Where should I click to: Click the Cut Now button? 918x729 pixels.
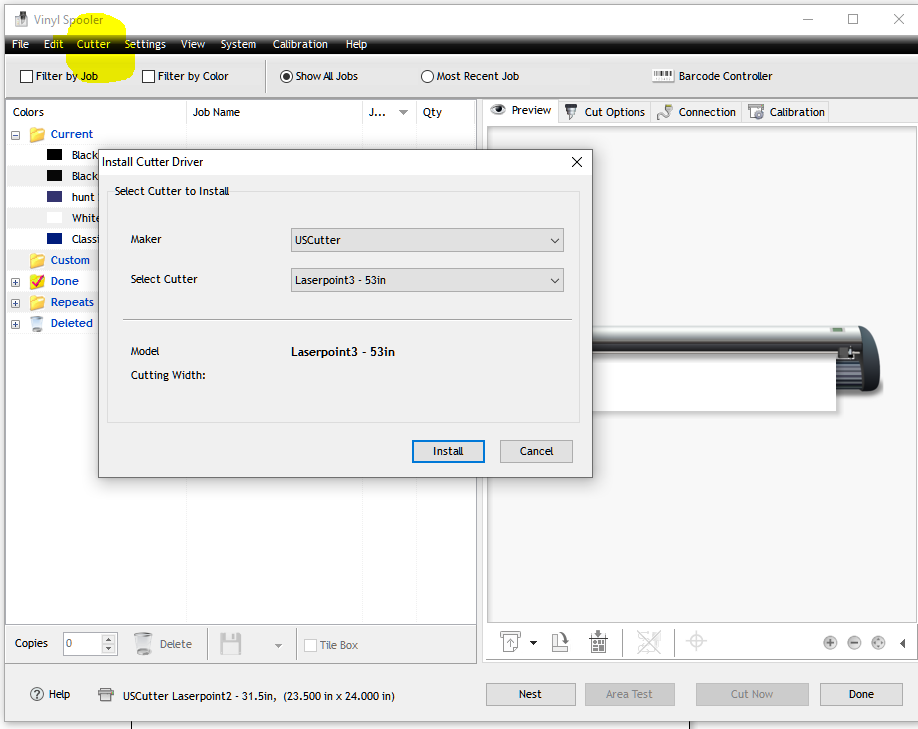point(752,694)
